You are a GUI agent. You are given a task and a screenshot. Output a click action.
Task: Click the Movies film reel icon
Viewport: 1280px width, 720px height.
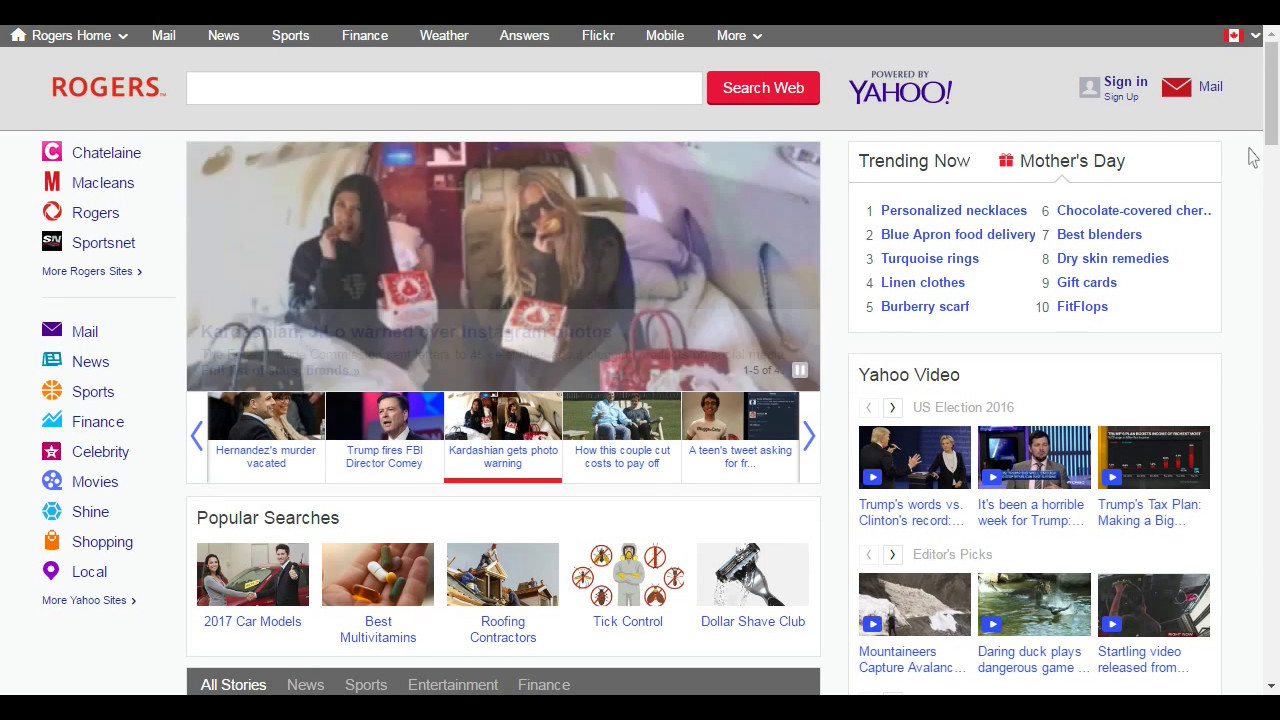pos(52,481)
